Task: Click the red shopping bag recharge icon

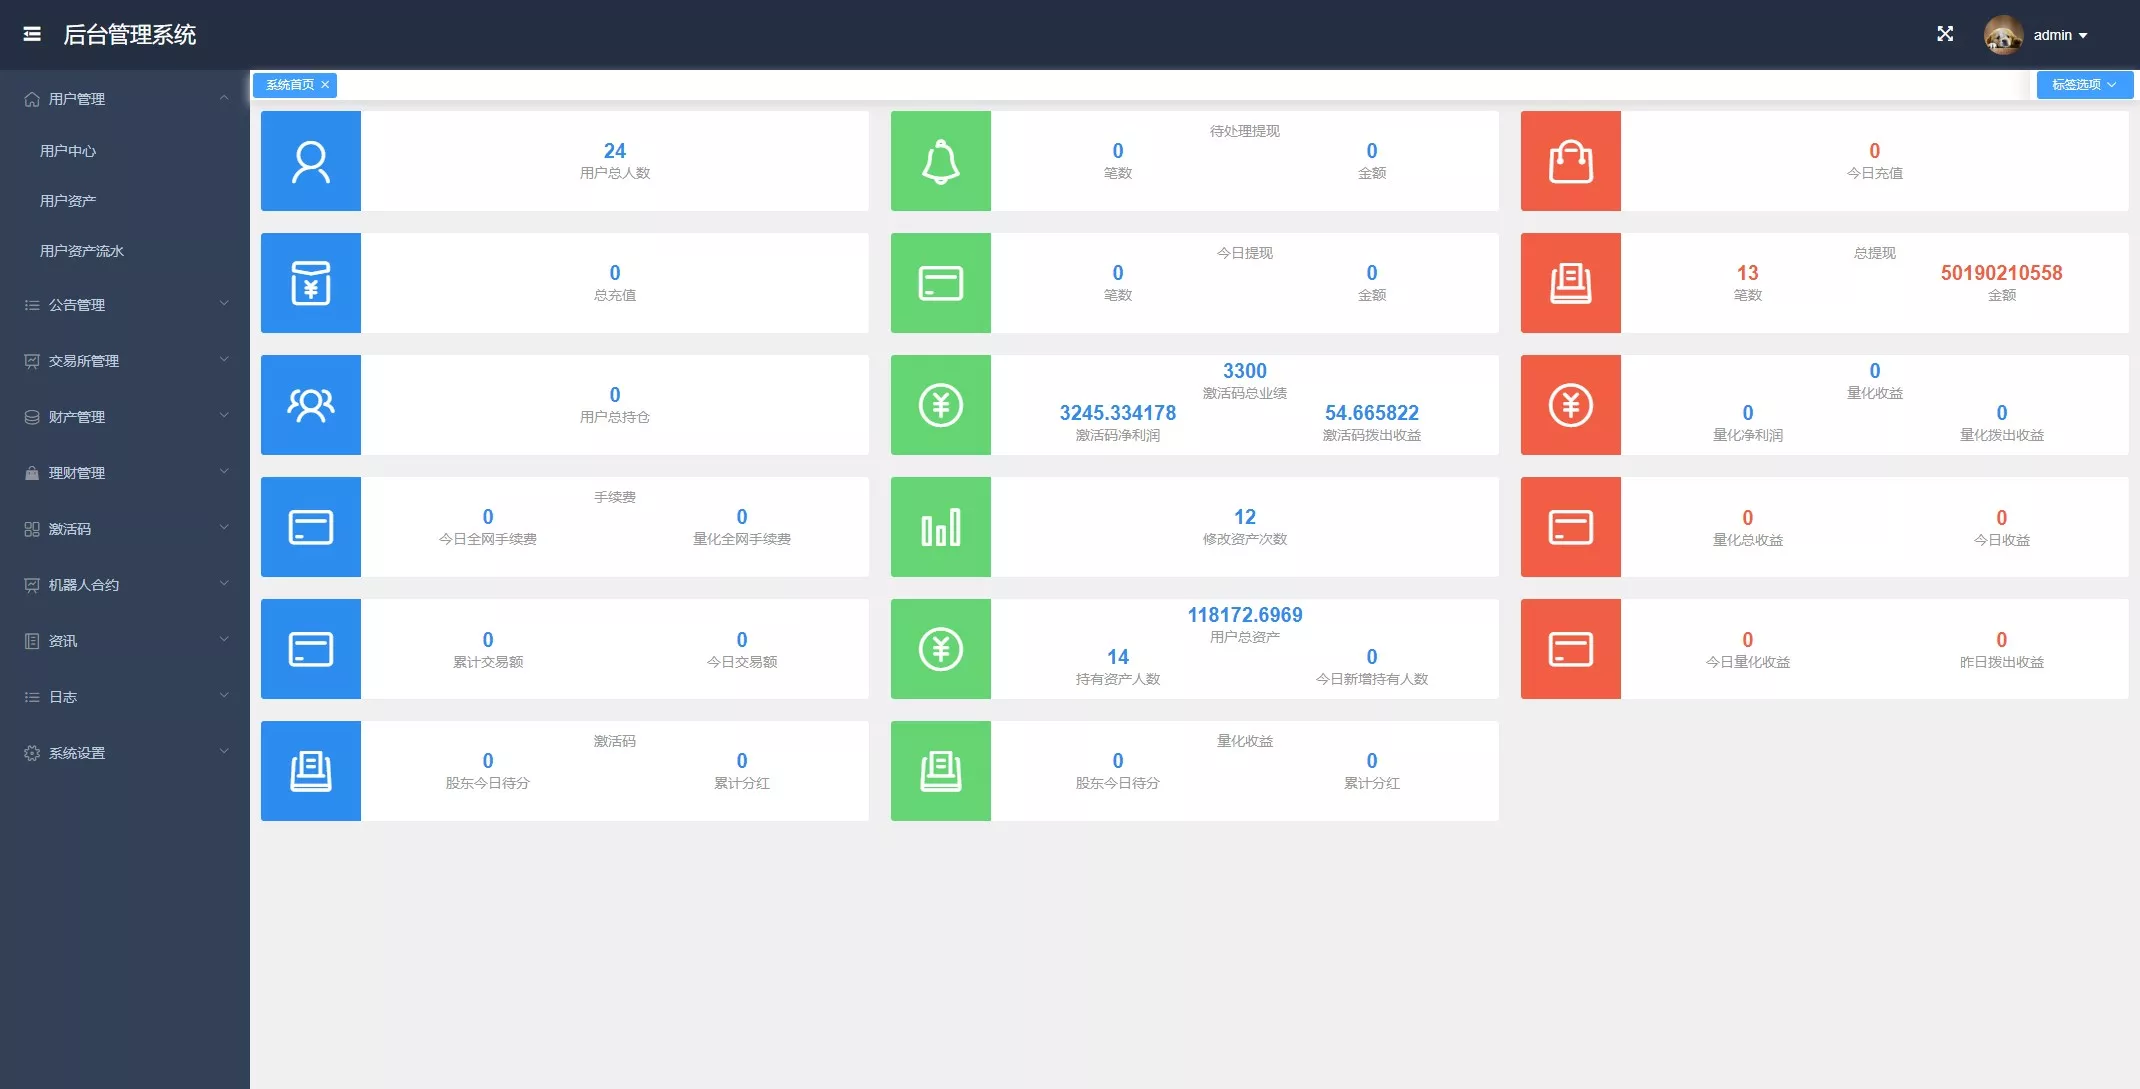Action: [x=1571, y=161]
